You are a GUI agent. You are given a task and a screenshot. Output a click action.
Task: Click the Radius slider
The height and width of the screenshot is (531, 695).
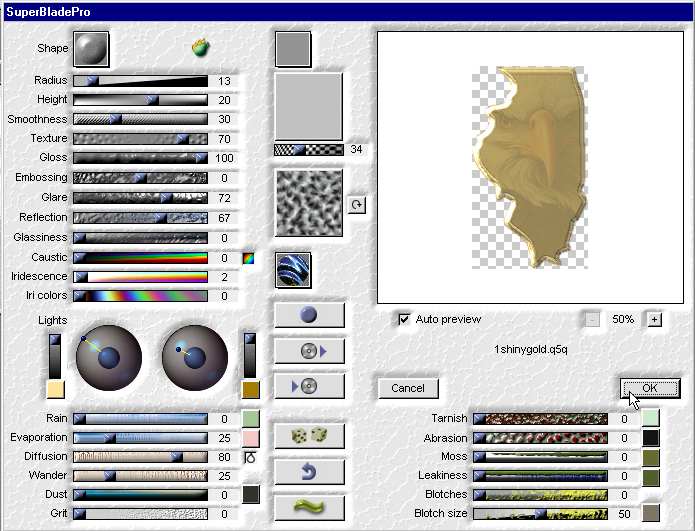(140, 81)
